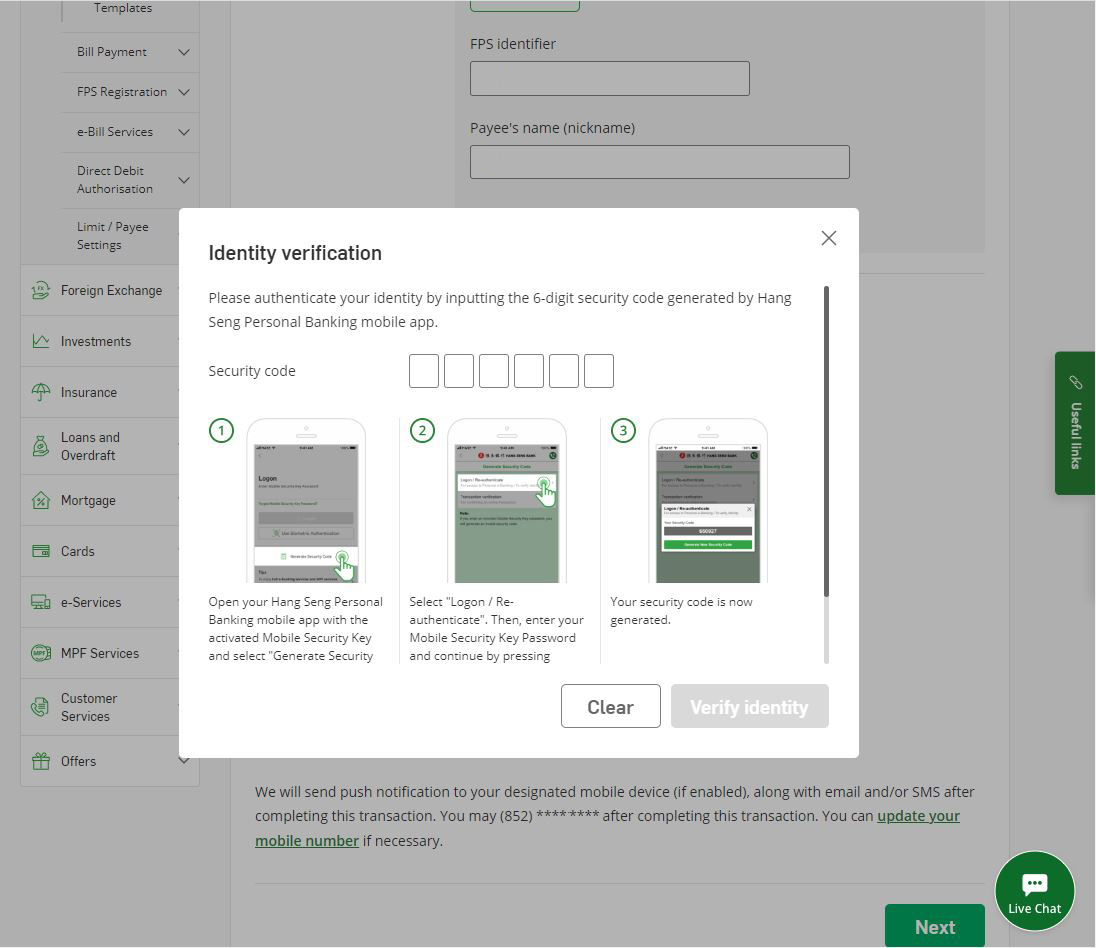The width and height of the screenshot is (1096, 948).
Task: Expand the e-Bill Services chevron
Action: point(184,131)
